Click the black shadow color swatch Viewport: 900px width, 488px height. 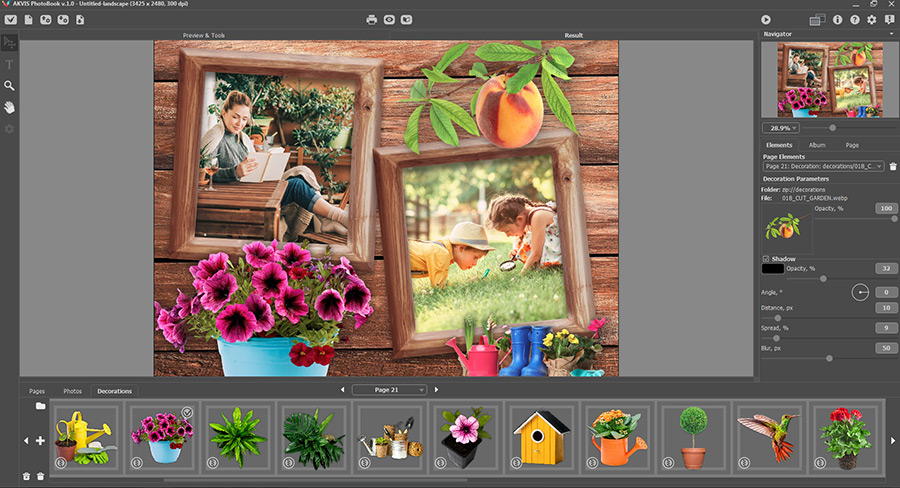point(773,269)
